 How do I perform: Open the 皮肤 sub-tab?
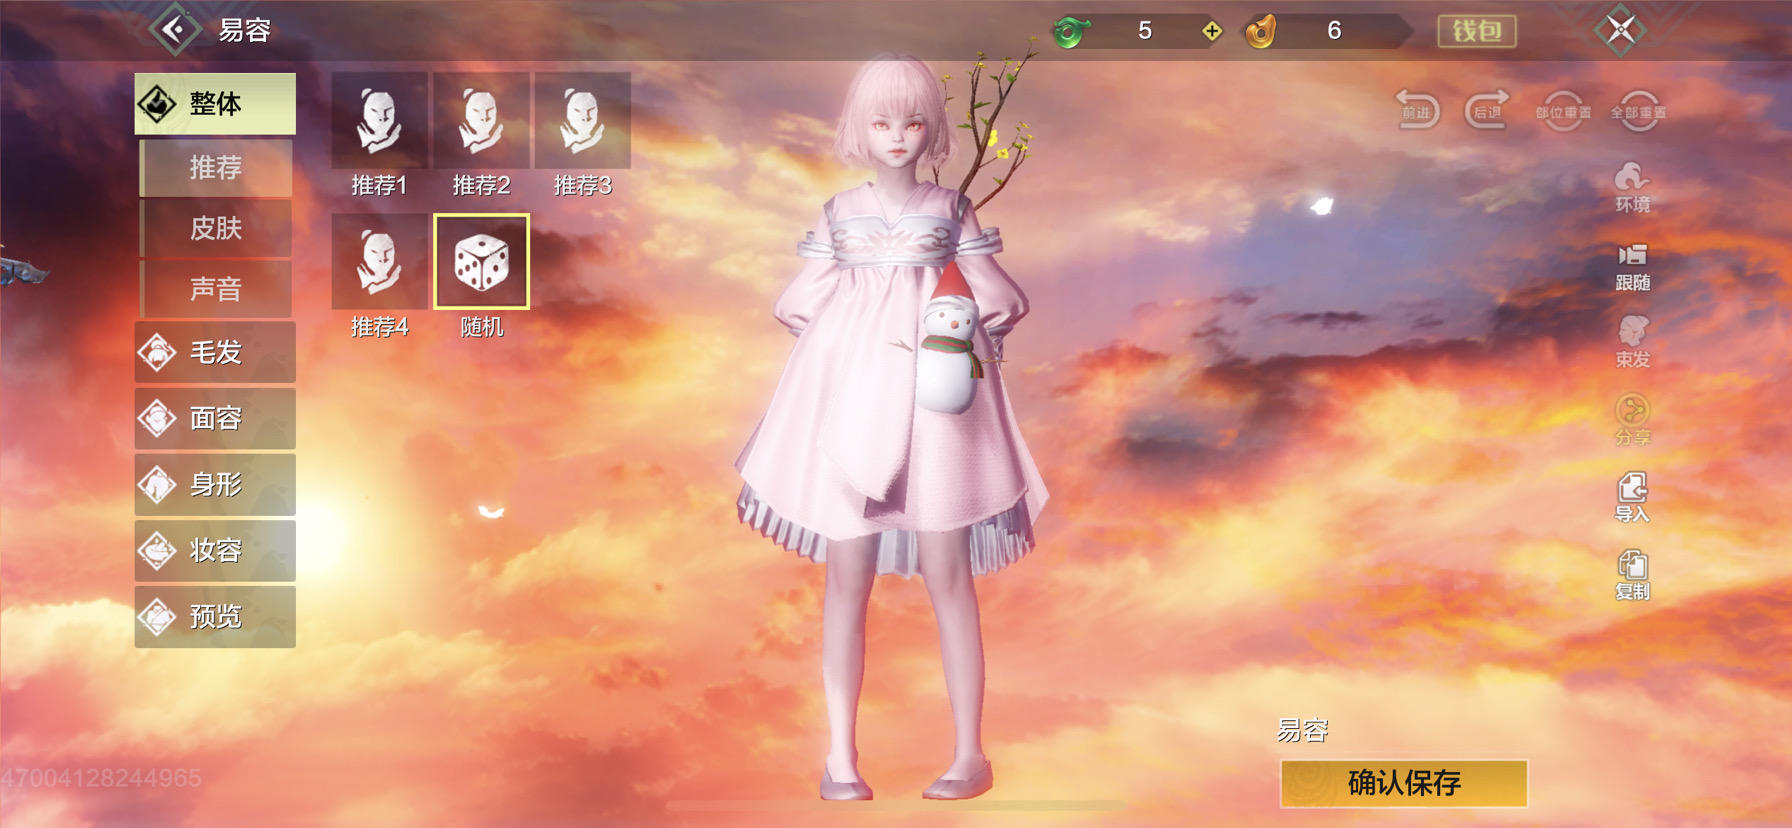click(216, 228)
